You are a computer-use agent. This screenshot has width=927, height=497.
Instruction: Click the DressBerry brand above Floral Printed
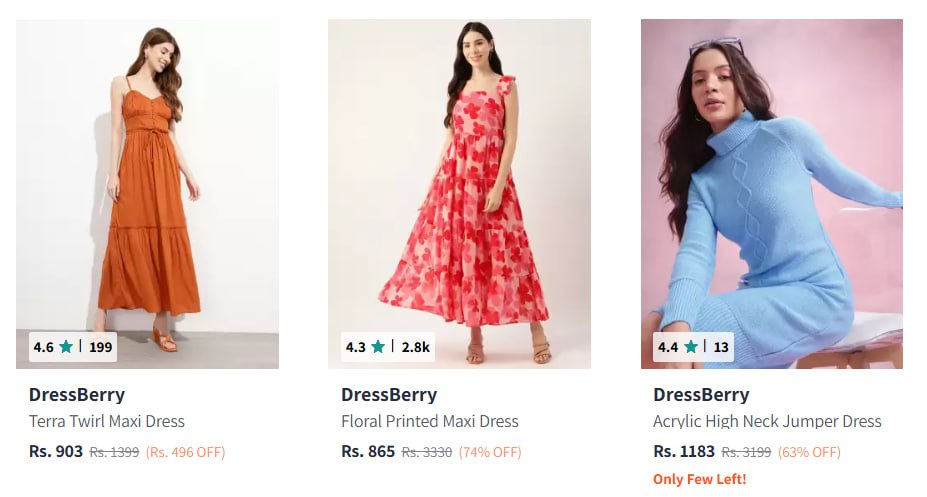click(x=389, y=394)
